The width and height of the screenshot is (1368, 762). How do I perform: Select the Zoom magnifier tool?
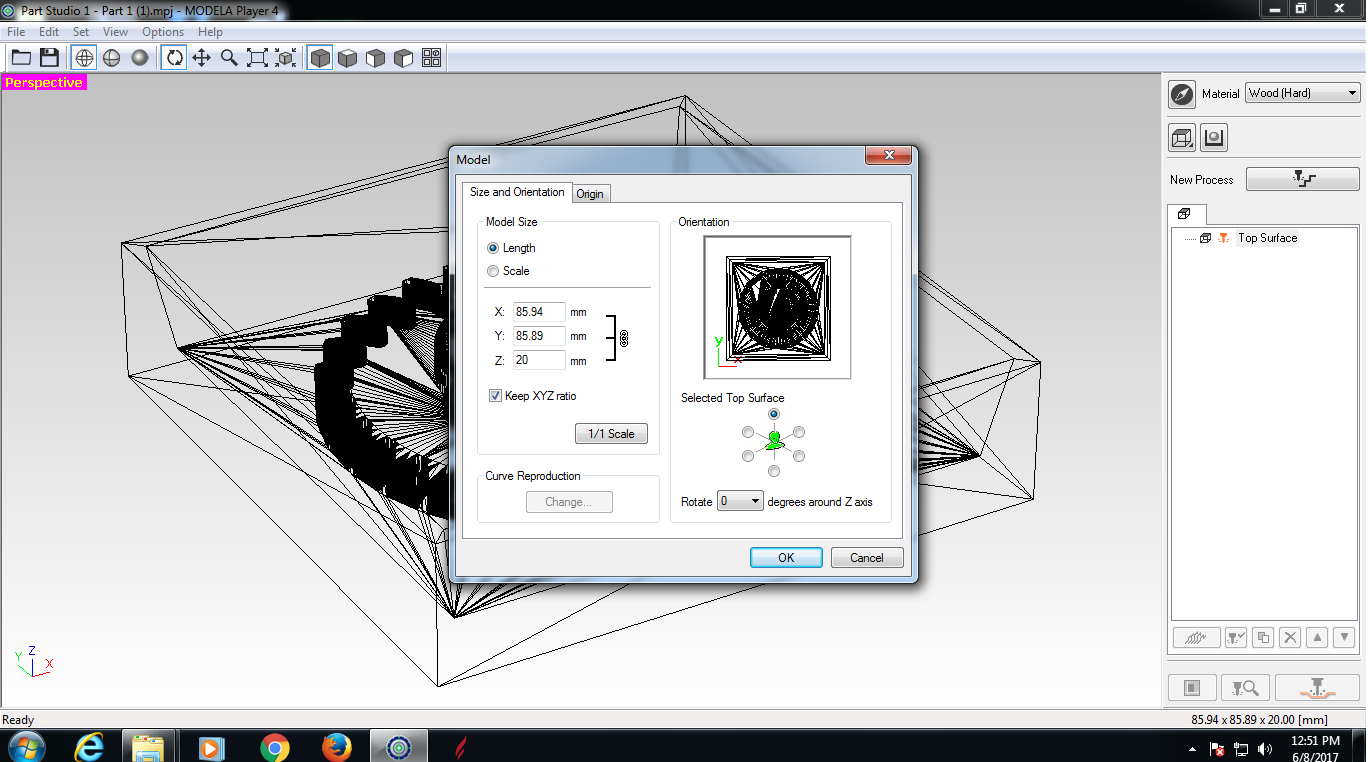point(230,58)
